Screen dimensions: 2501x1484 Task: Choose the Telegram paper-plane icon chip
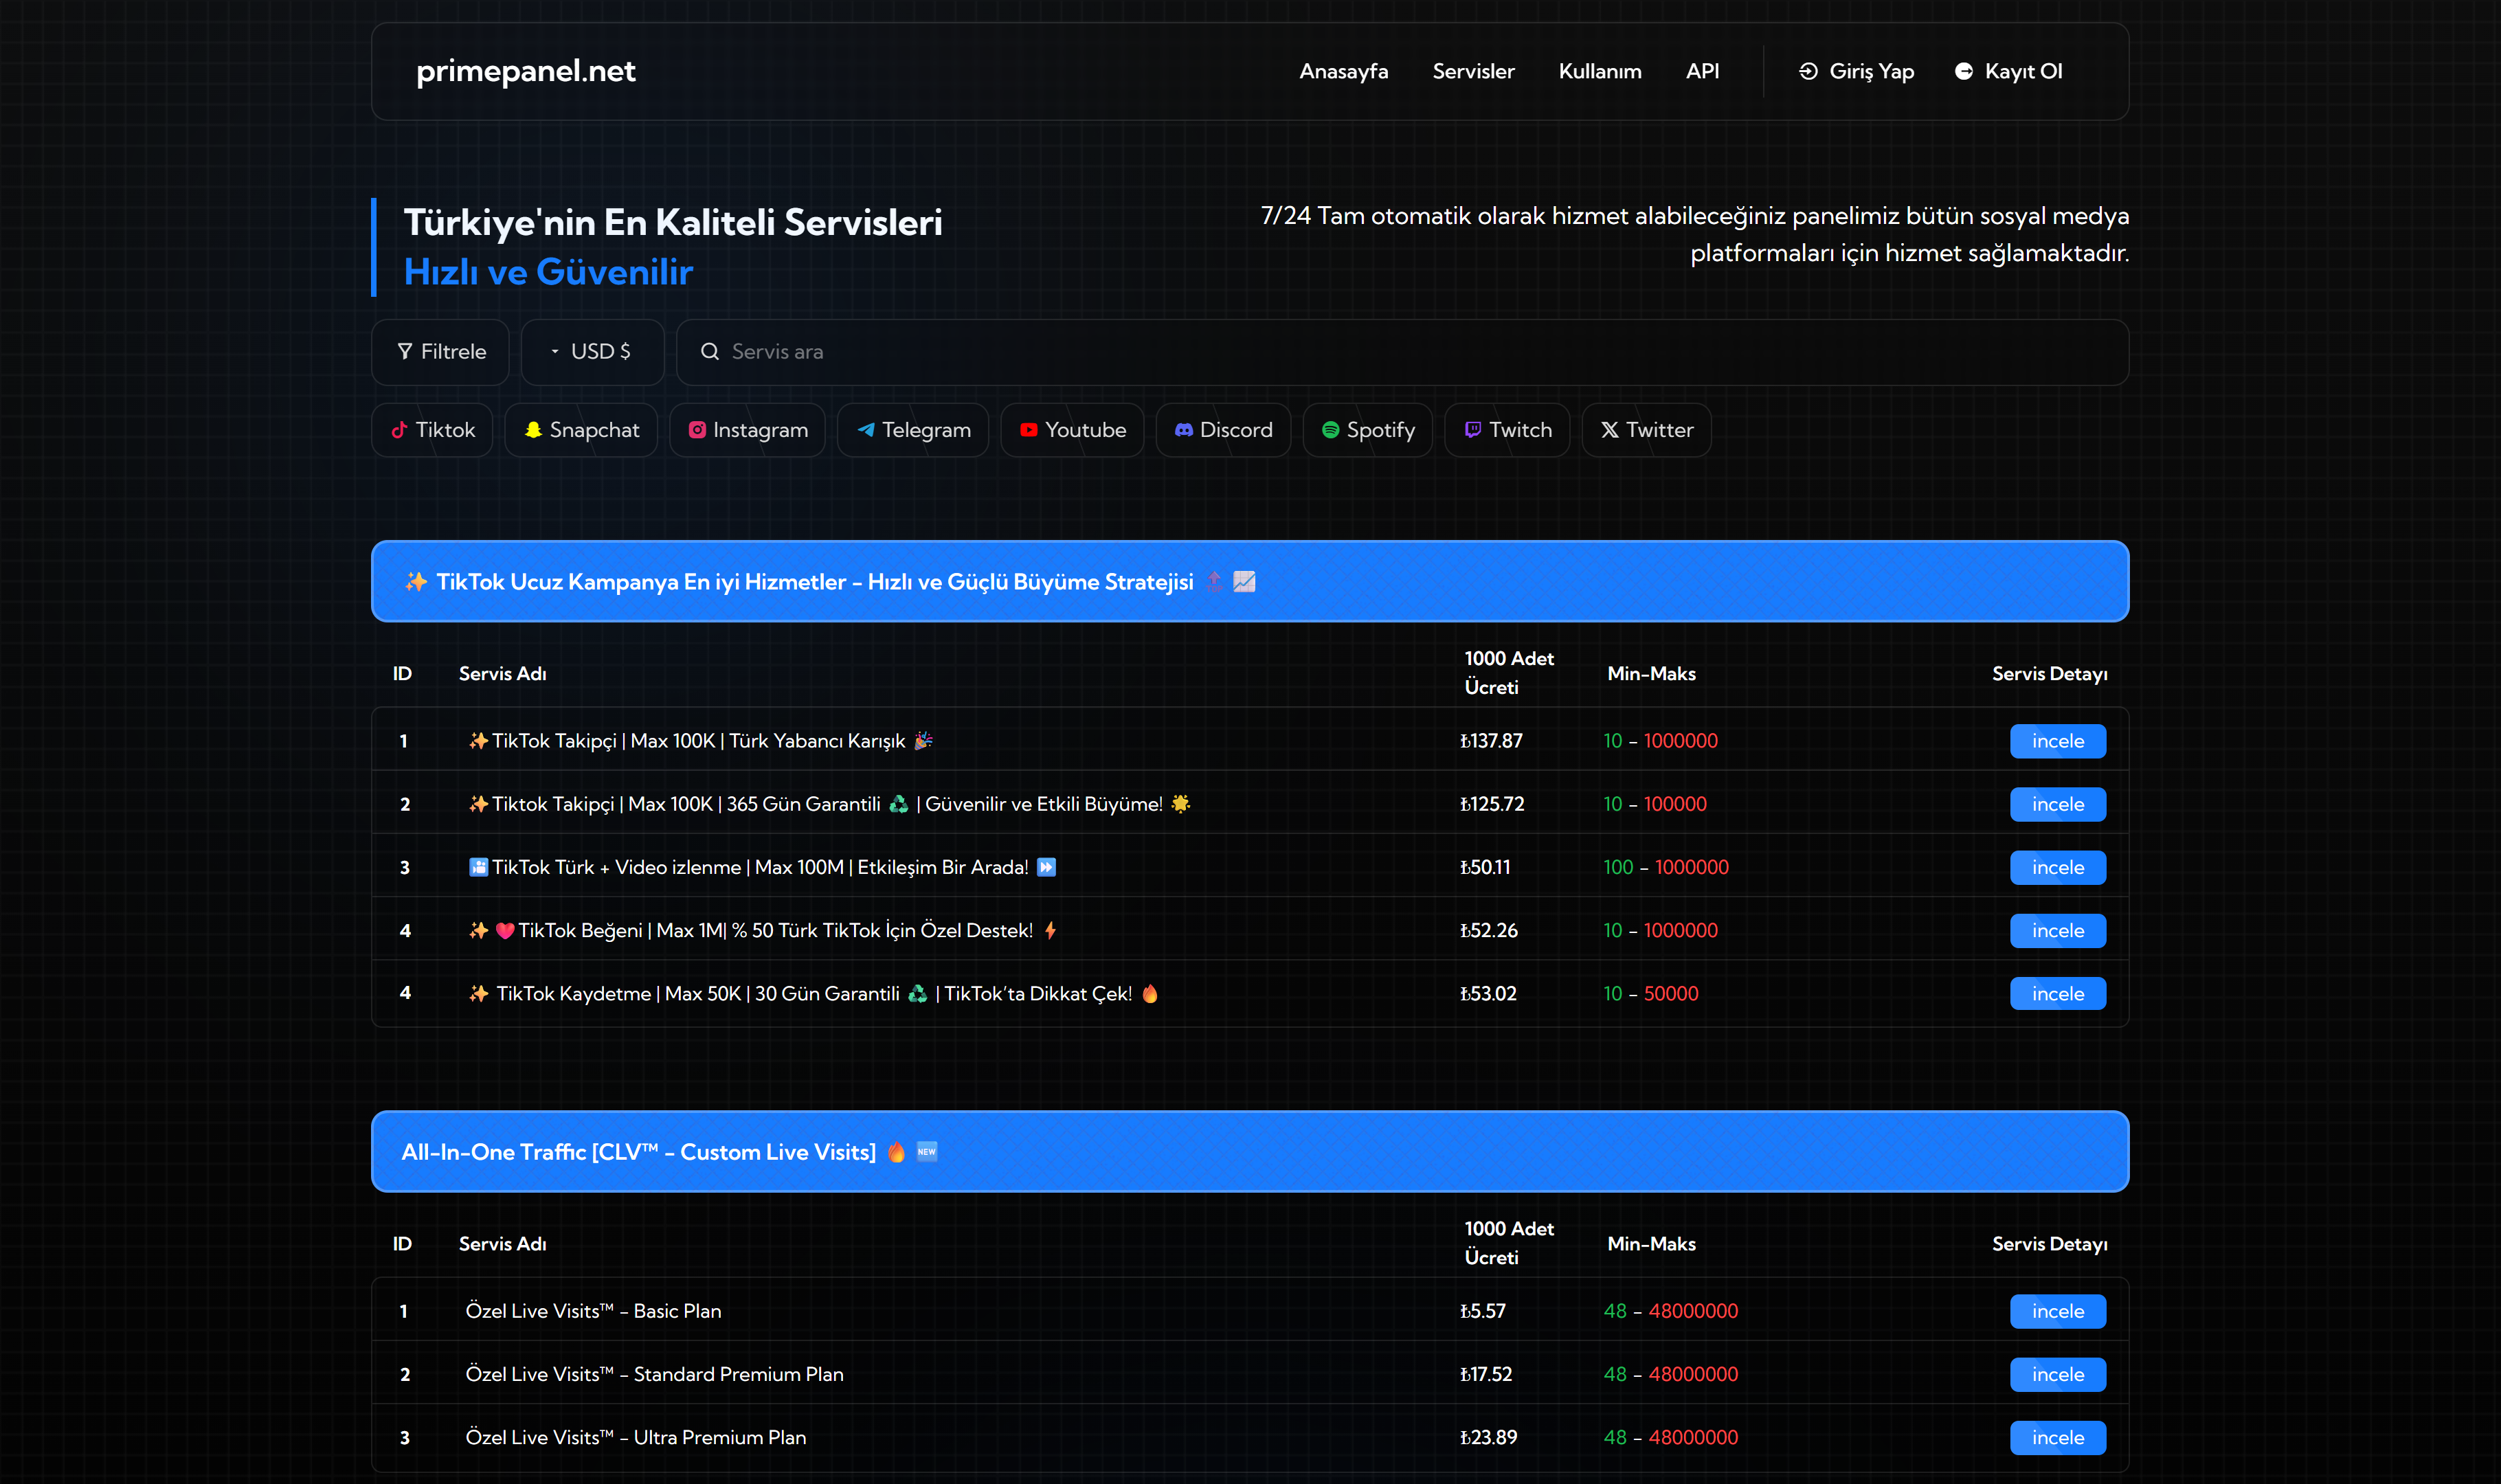(x=913, y=430)
